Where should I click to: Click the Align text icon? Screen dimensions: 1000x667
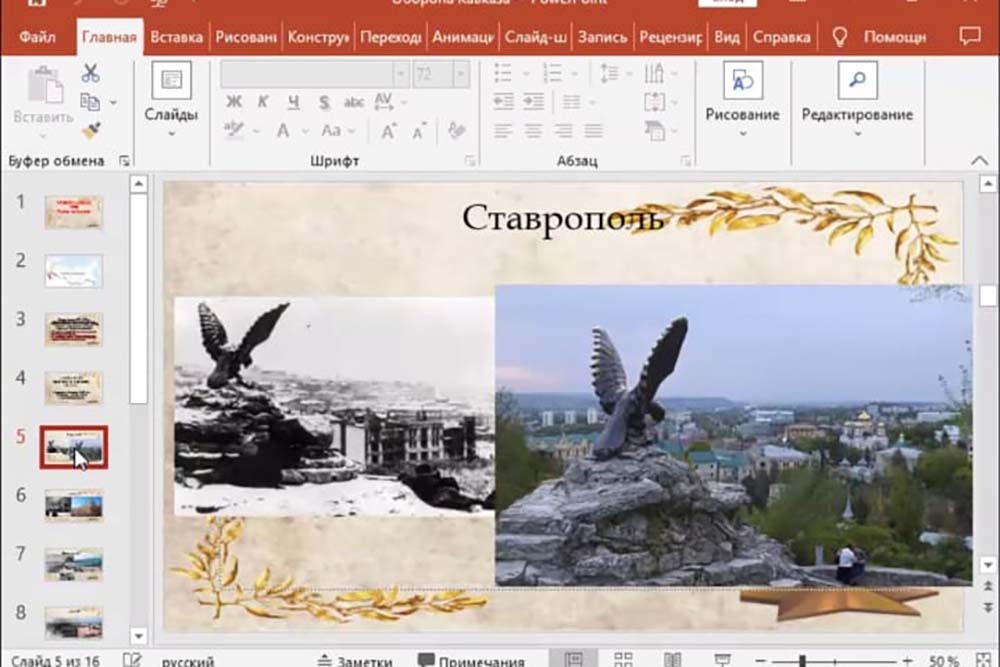(x=655, y=101)
